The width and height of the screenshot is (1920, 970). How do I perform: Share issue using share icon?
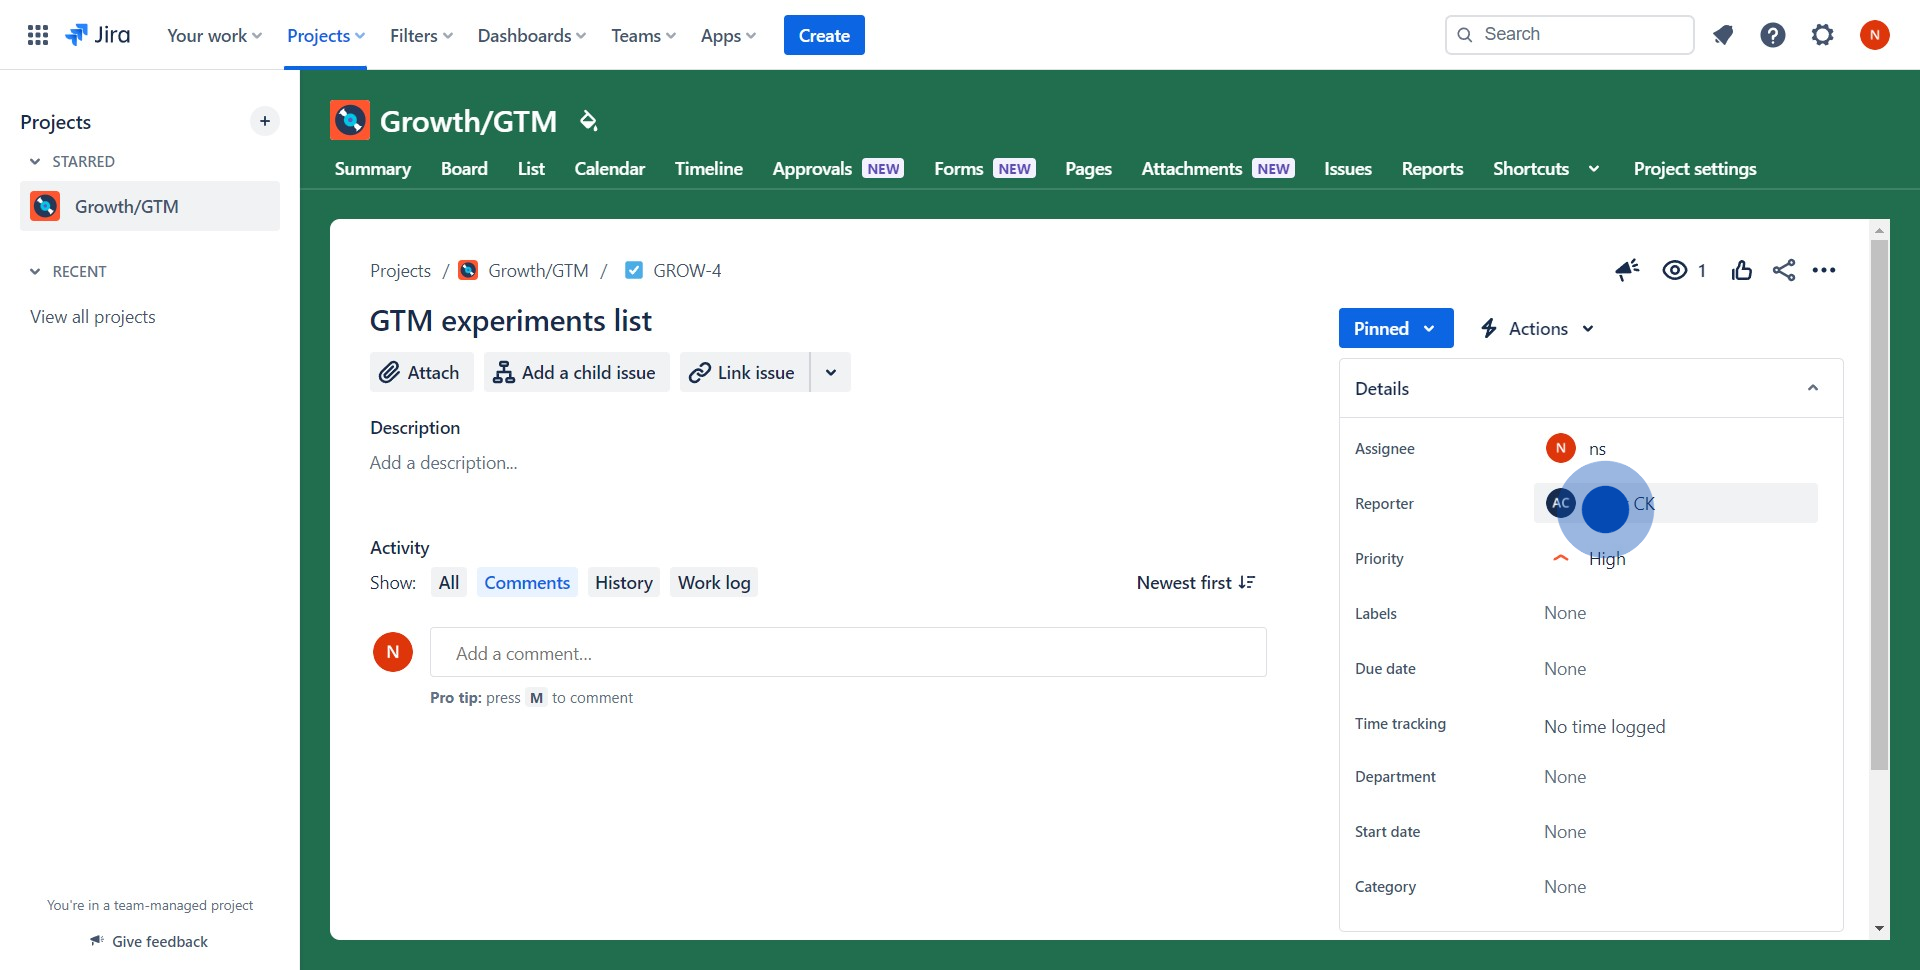point(1783,270)
